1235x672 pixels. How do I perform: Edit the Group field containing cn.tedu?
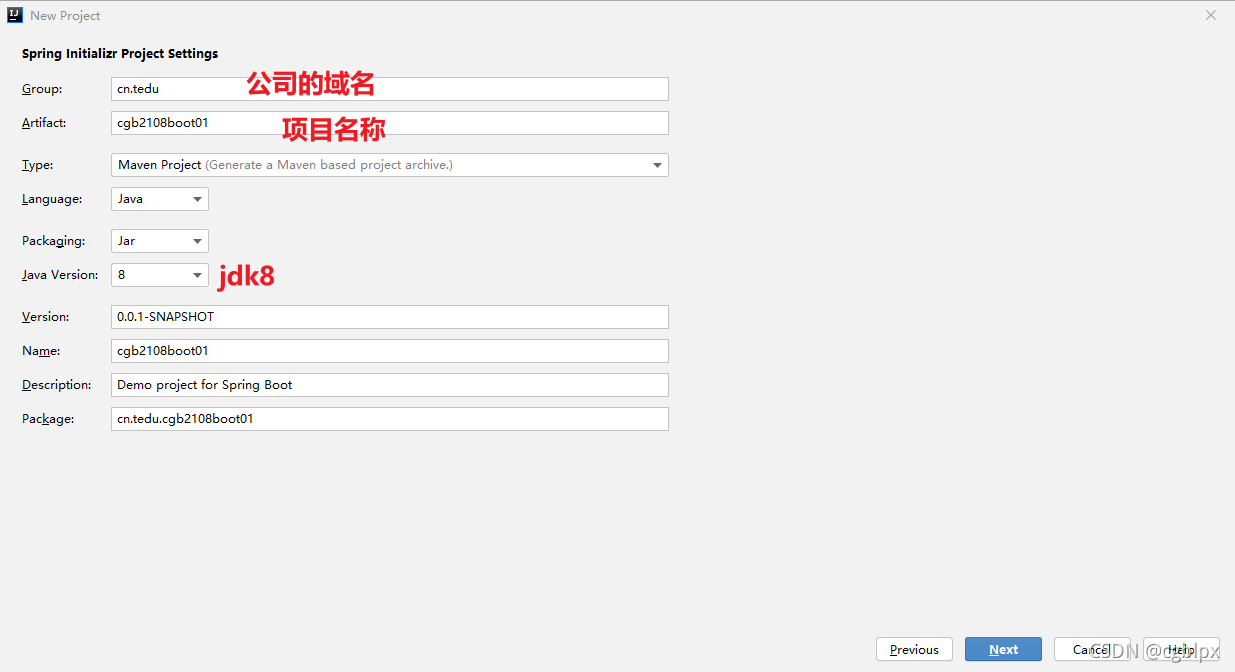(389, 89)
